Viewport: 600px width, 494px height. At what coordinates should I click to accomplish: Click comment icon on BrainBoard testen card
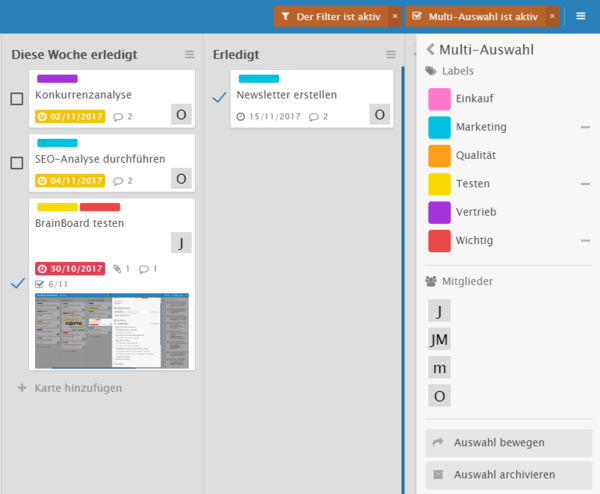tap(144, 269)
